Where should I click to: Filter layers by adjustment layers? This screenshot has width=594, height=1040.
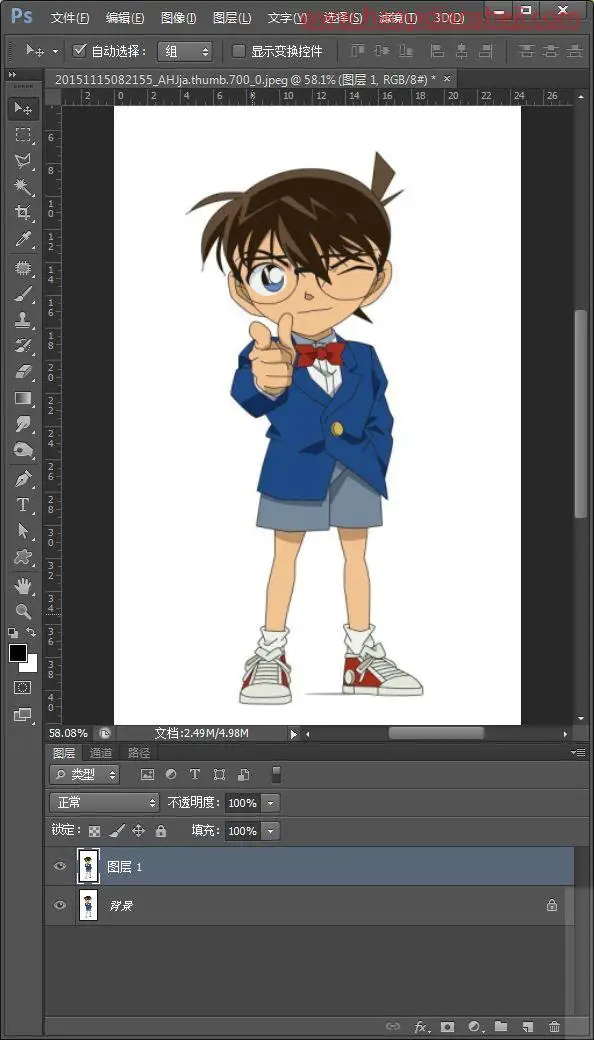click(x=171, y=774)
